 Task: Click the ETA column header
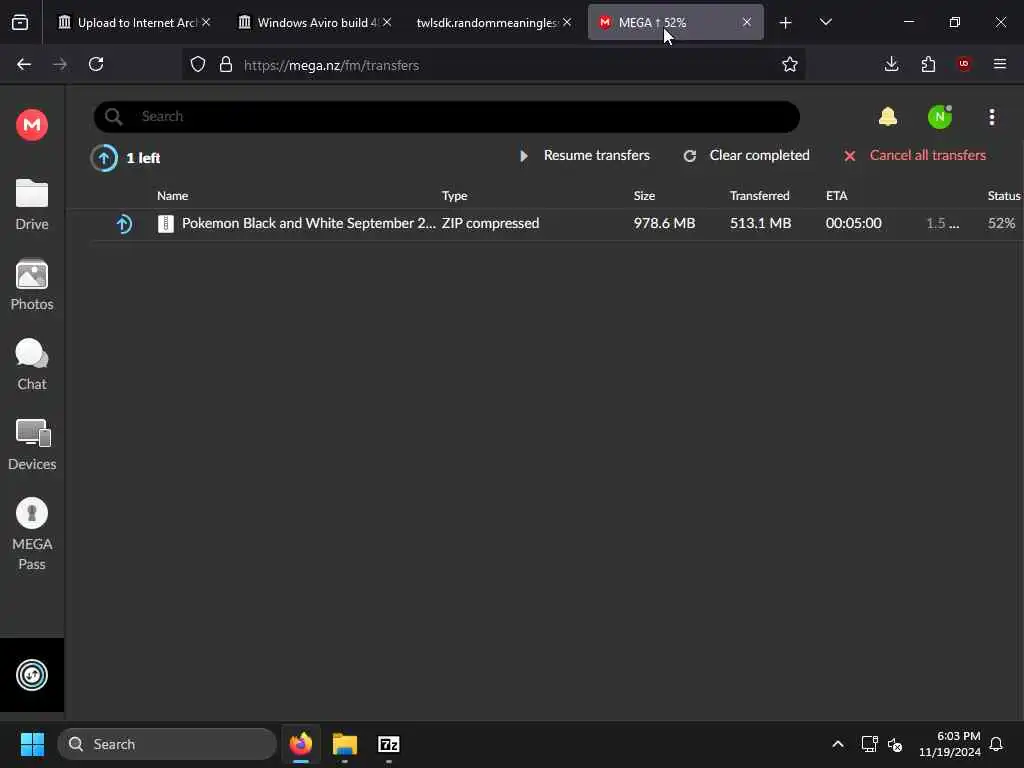point(837,195)
